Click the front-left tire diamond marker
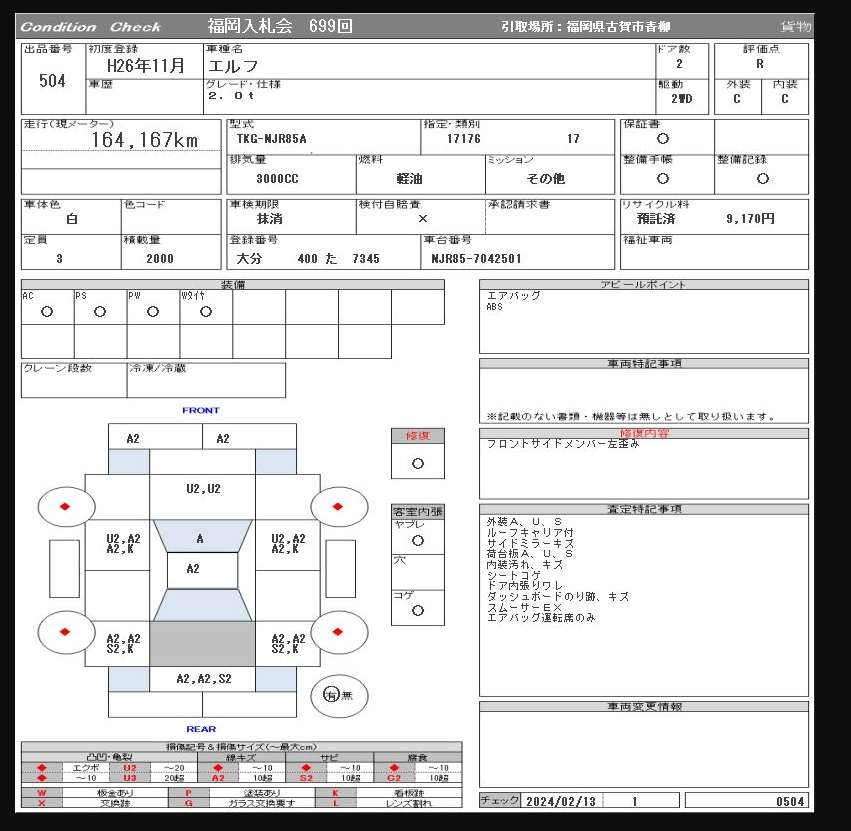 pyautogui.click(x=65, y=507)
